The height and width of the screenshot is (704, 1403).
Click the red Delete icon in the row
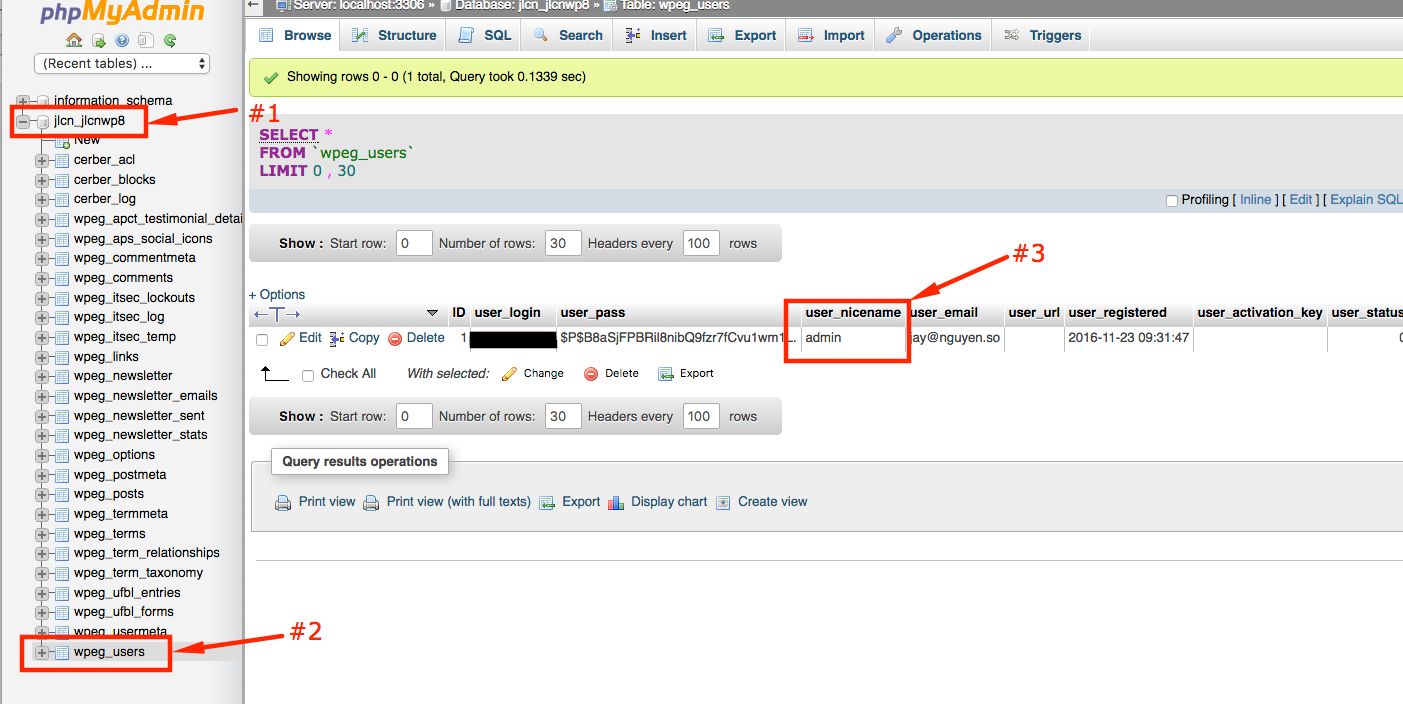[395, 339]
